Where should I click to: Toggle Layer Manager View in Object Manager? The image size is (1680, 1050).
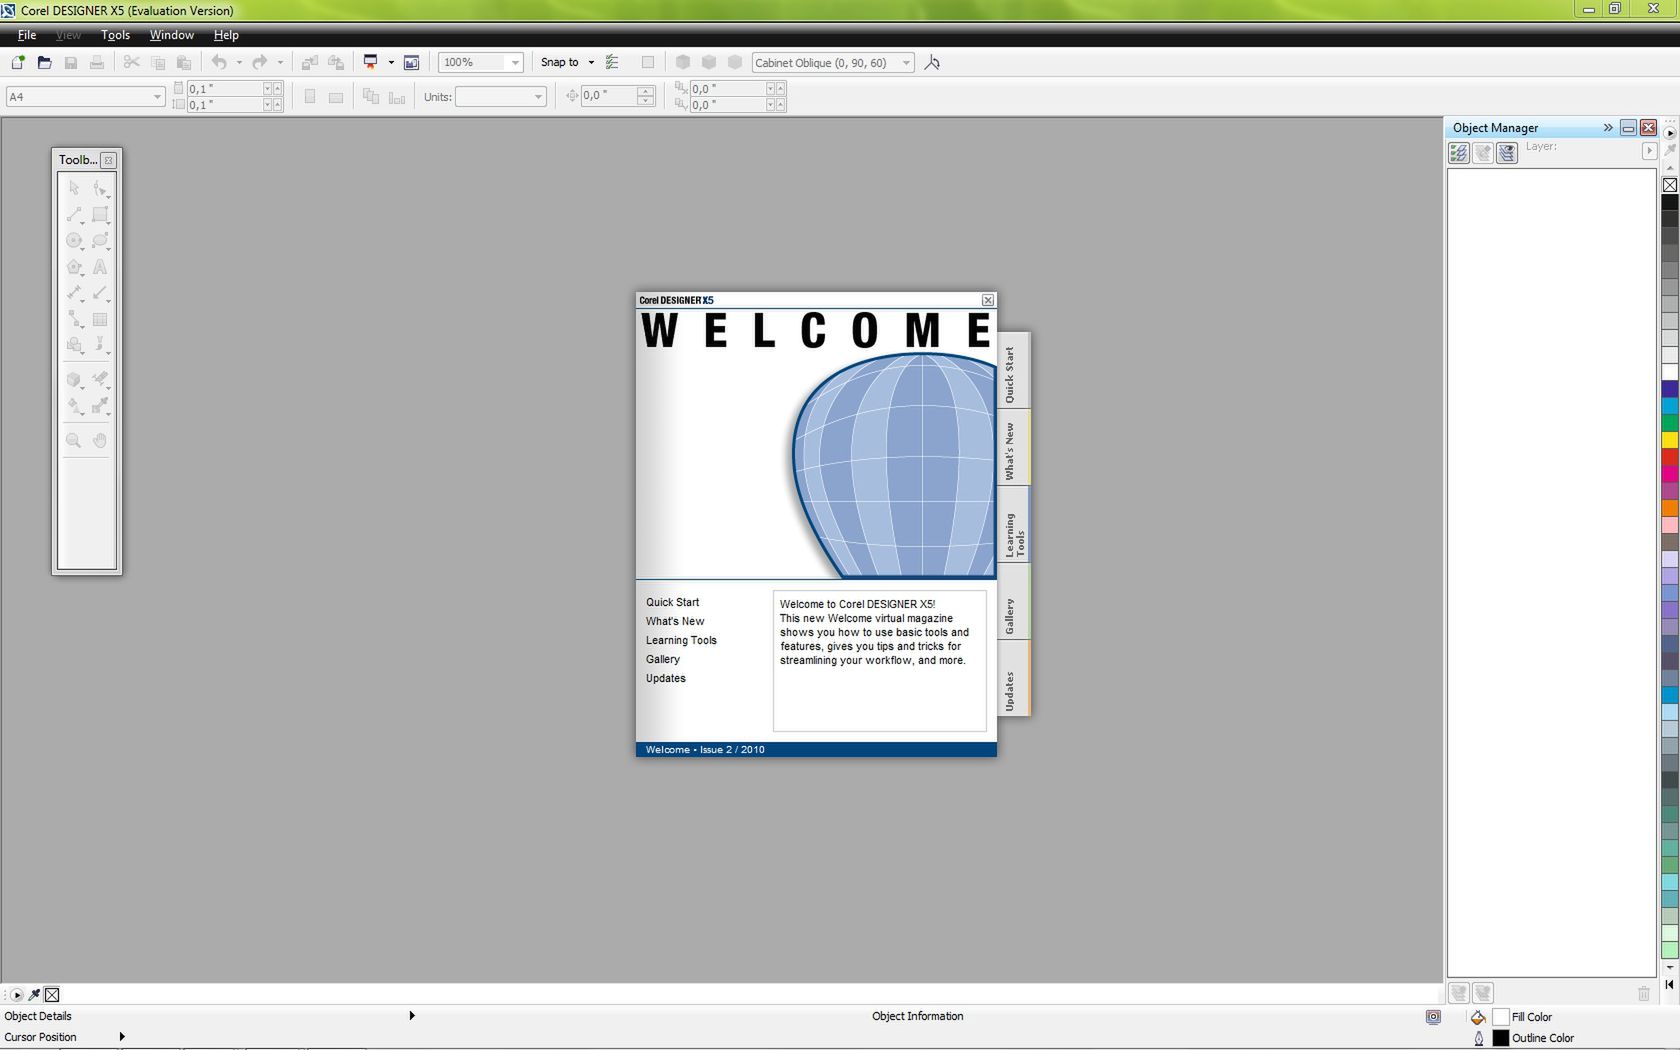click(1507, 153)
